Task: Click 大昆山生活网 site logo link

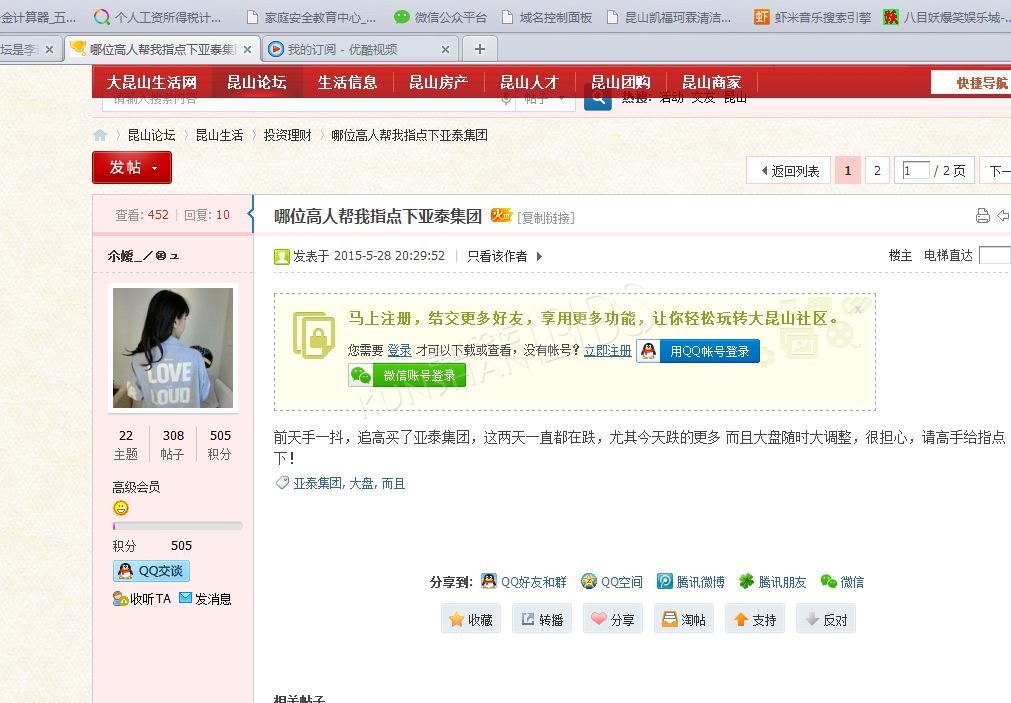Action: [x=152, y=83]
